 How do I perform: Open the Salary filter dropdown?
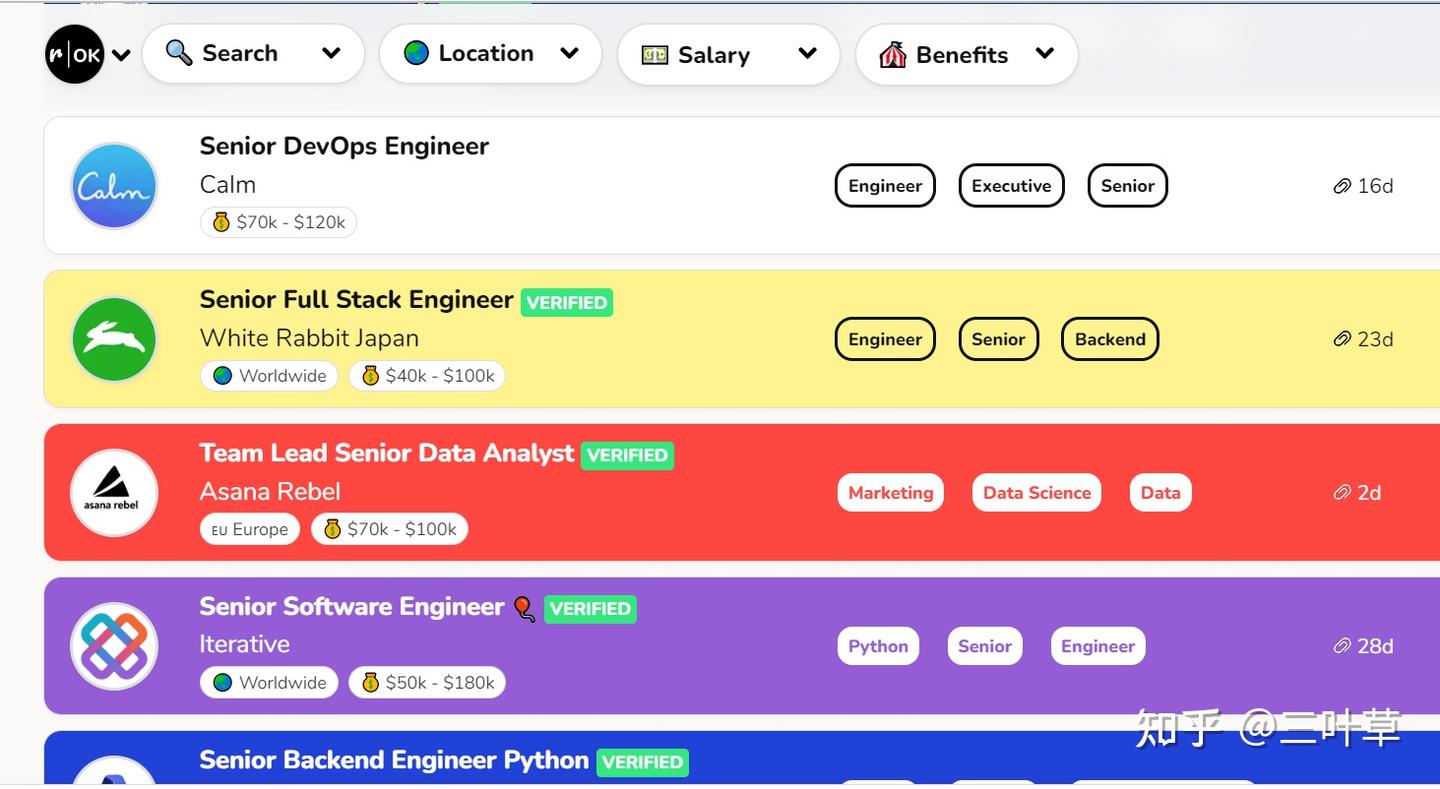(x=728, y=54)
